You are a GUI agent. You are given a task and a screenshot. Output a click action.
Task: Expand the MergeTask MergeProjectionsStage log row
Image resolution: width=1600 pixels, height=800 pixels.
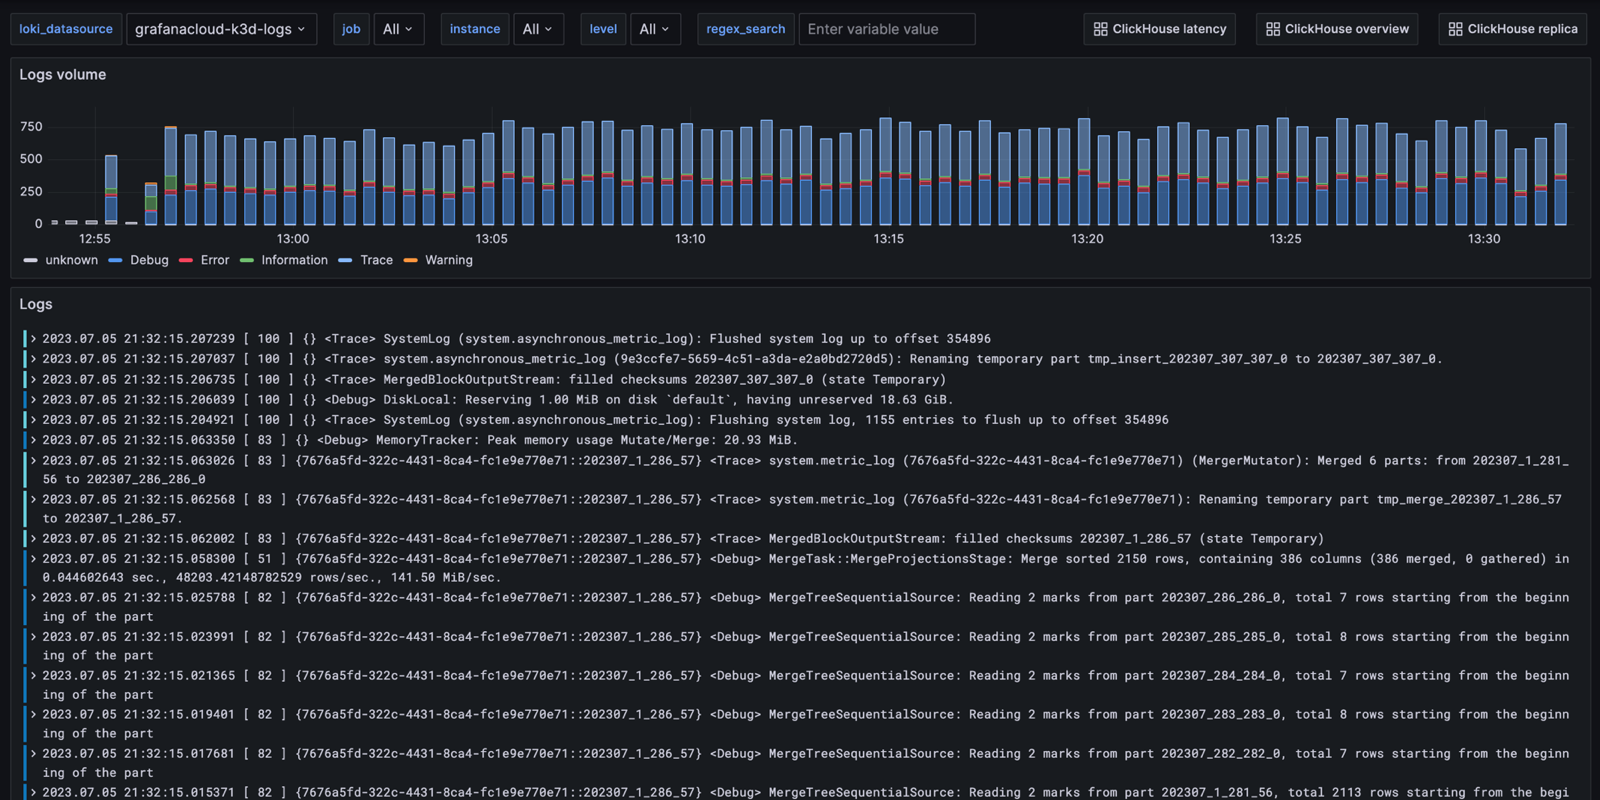click(x=33, y=559)
